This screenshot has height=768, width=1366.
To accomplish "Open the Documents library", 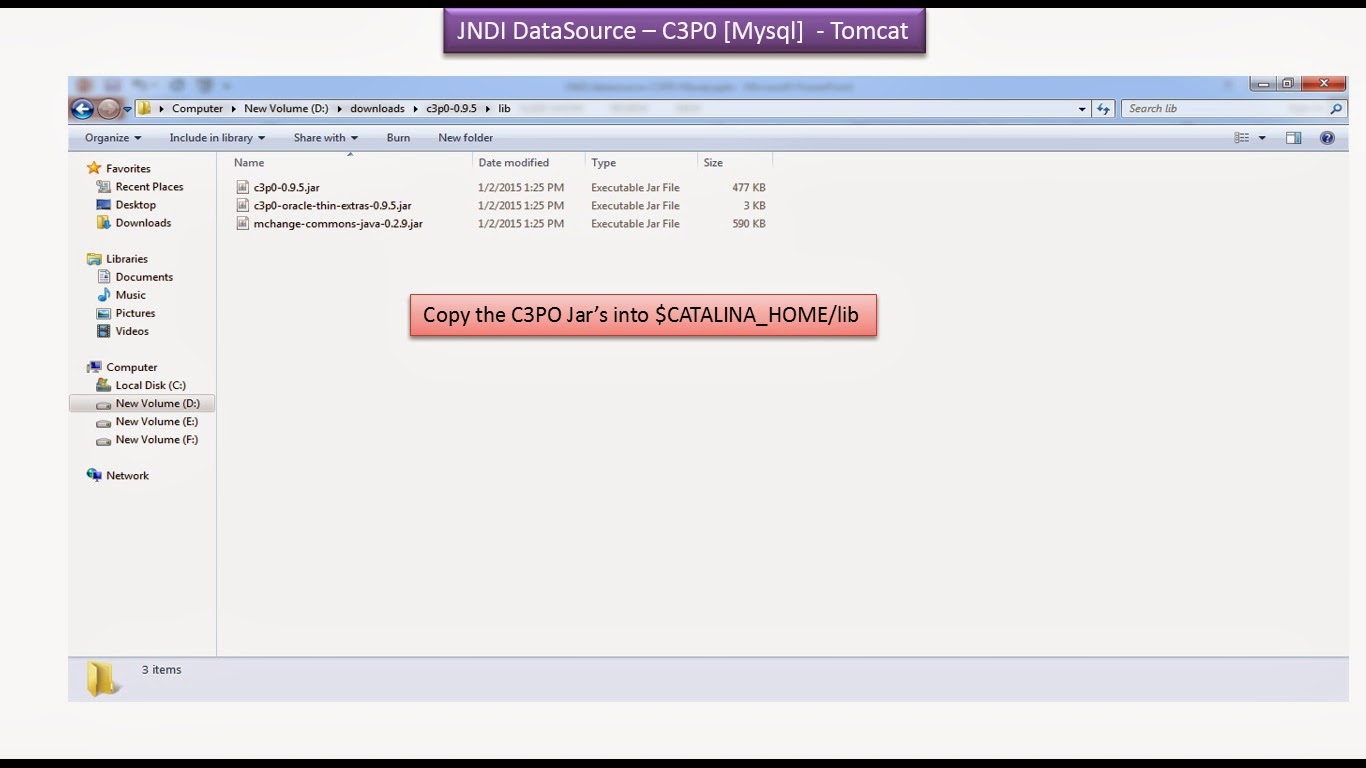I will point(144,277).
